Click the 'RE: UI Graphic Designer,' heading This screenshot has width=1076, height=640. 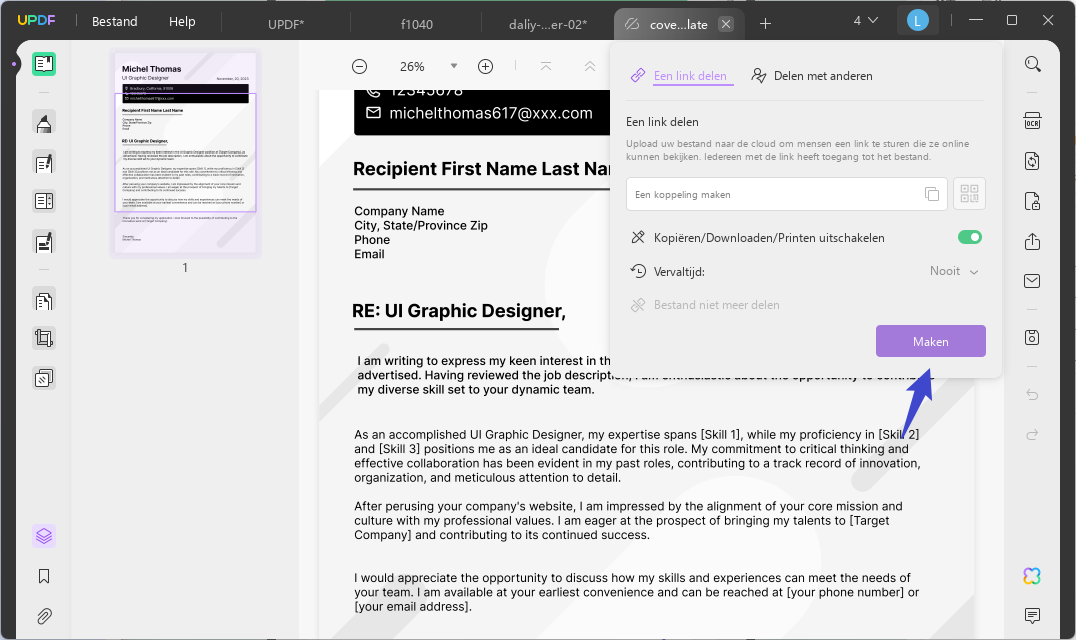[x=459, y=311]
